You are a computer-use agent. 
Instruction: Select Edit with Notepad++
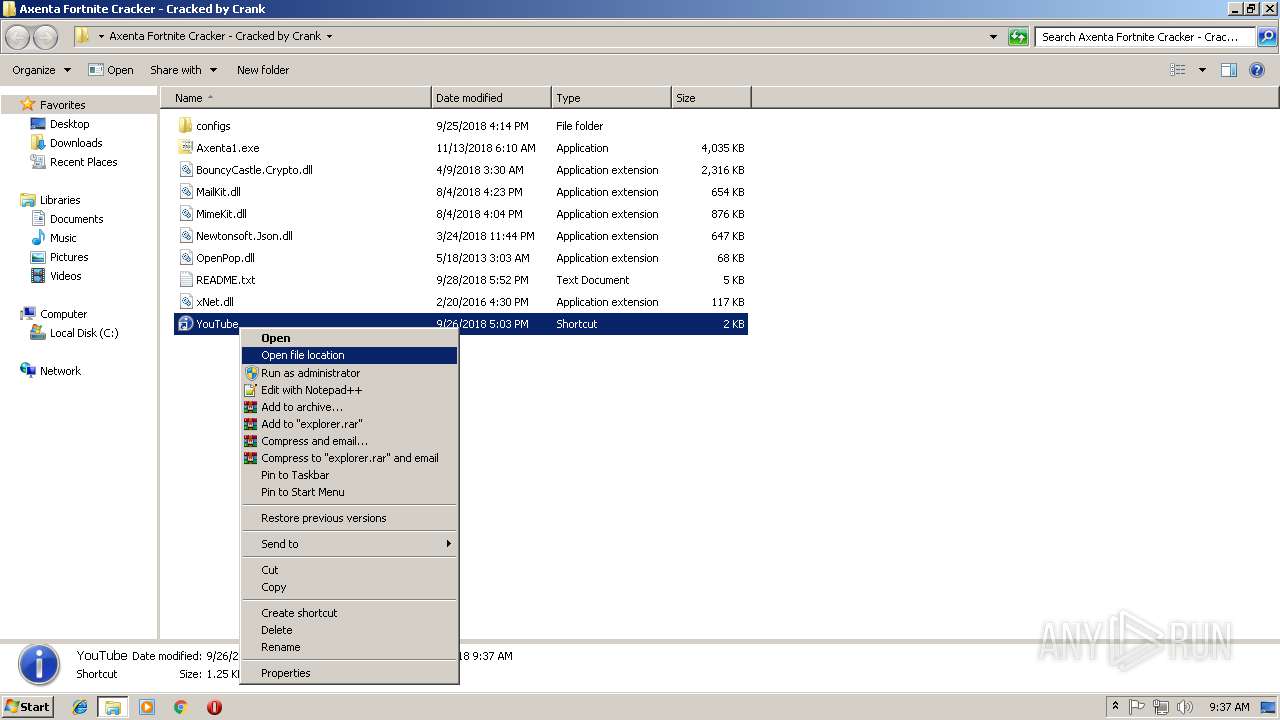349,390
